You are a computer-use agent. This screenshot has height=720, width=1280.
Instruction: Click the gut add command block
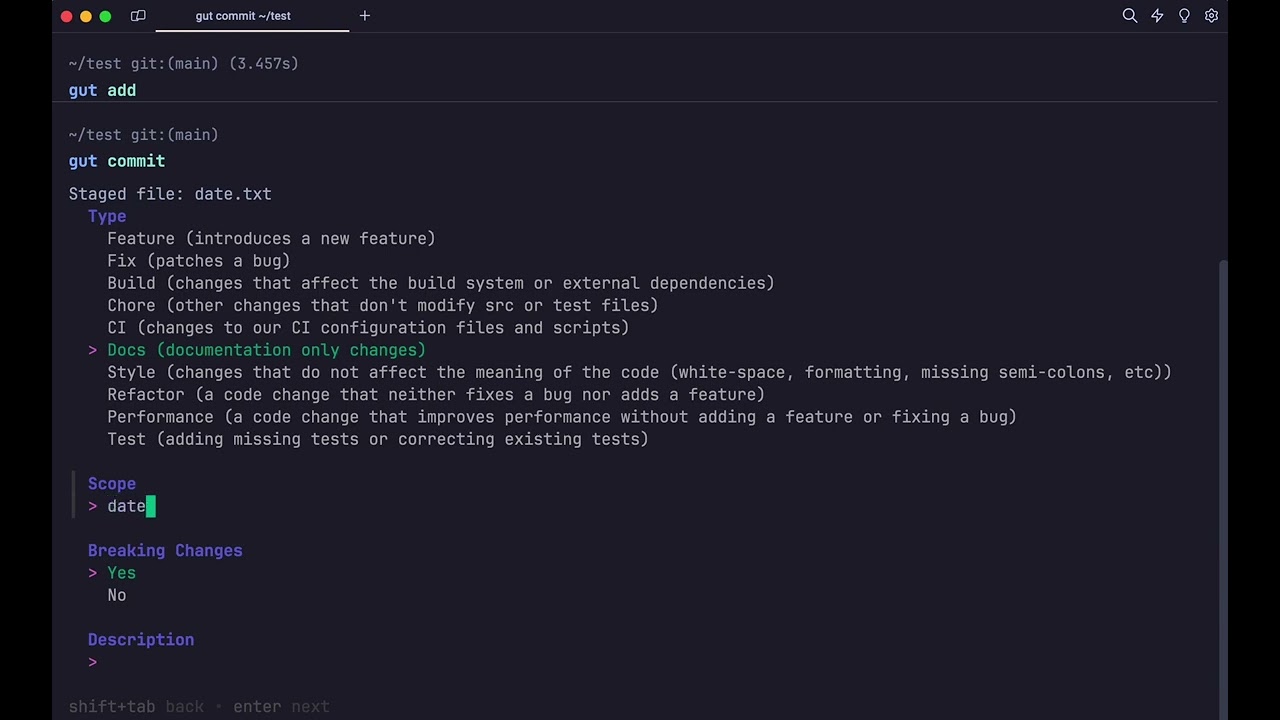640,77
